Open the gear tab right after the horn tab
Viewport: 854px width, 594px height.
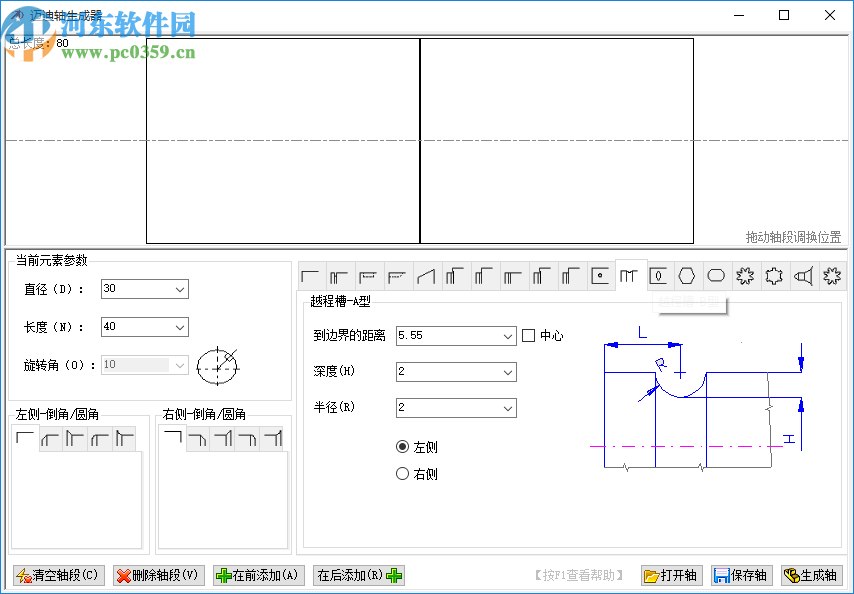coord(832,277)
